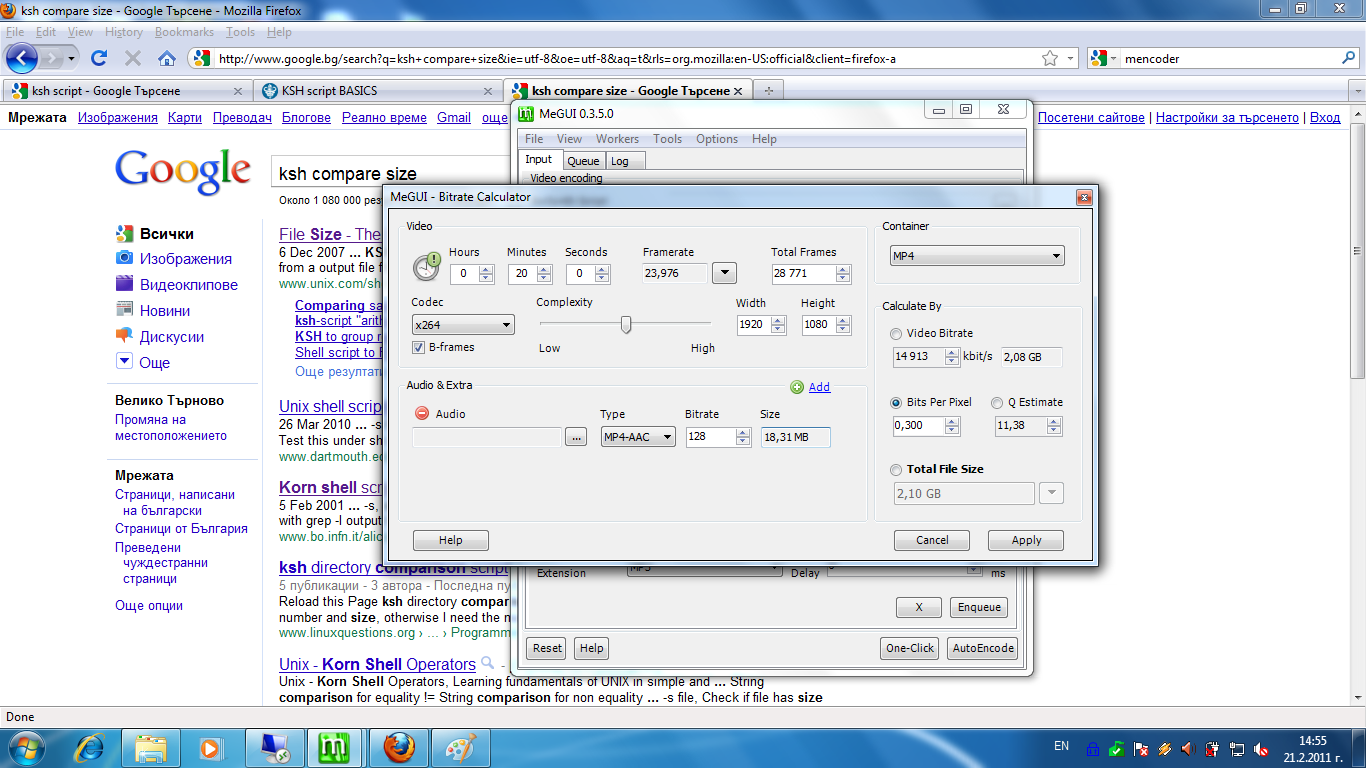Open MeGUI Options menu
Image resolution: width=1366 pixels, height=768 pixels.
pyautogui.click(x=717, y=139)
